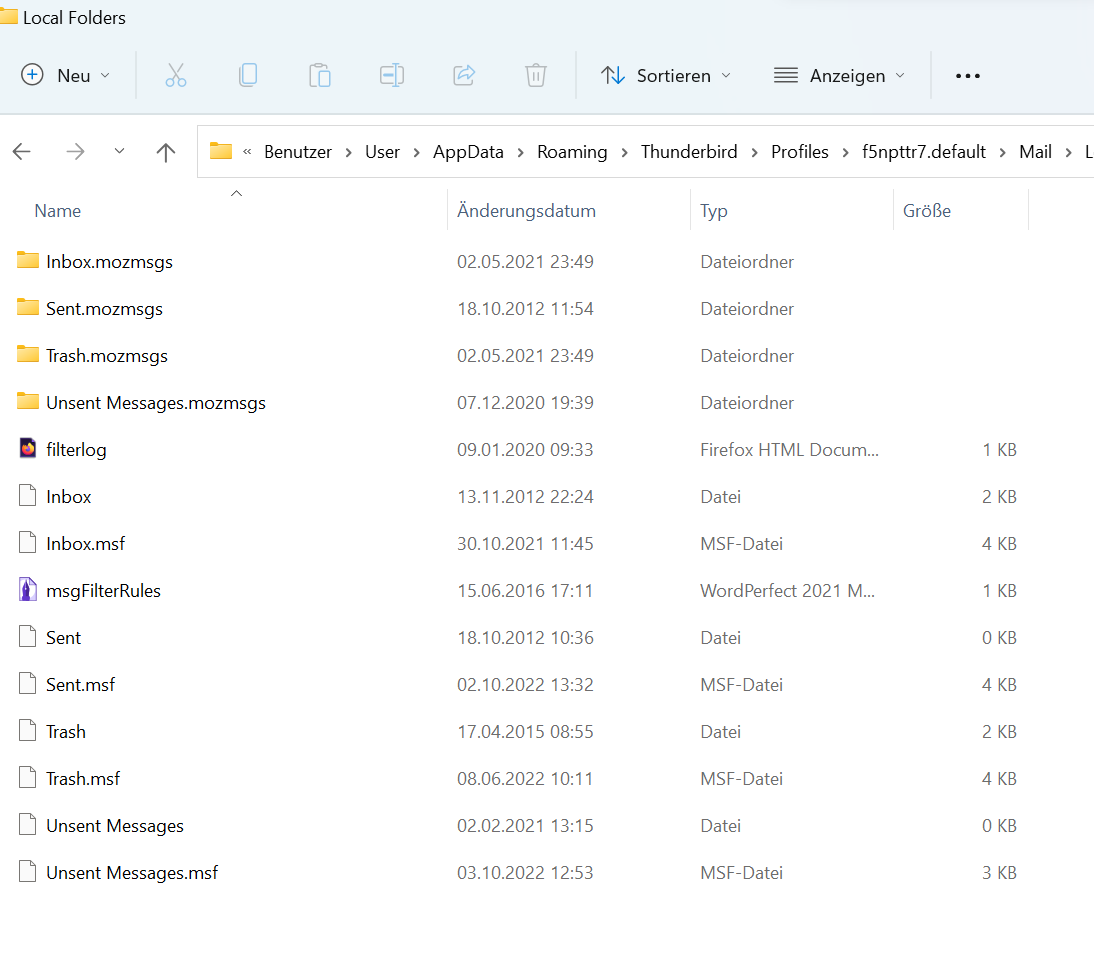Go back with the left arrow
1094x955 pixels.
point(22,152)
